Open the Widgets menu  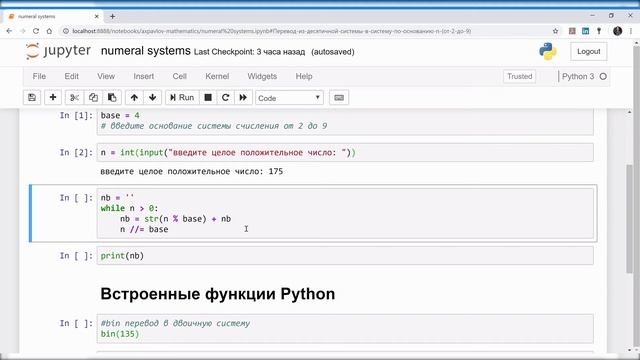click(x=262, y=76)
